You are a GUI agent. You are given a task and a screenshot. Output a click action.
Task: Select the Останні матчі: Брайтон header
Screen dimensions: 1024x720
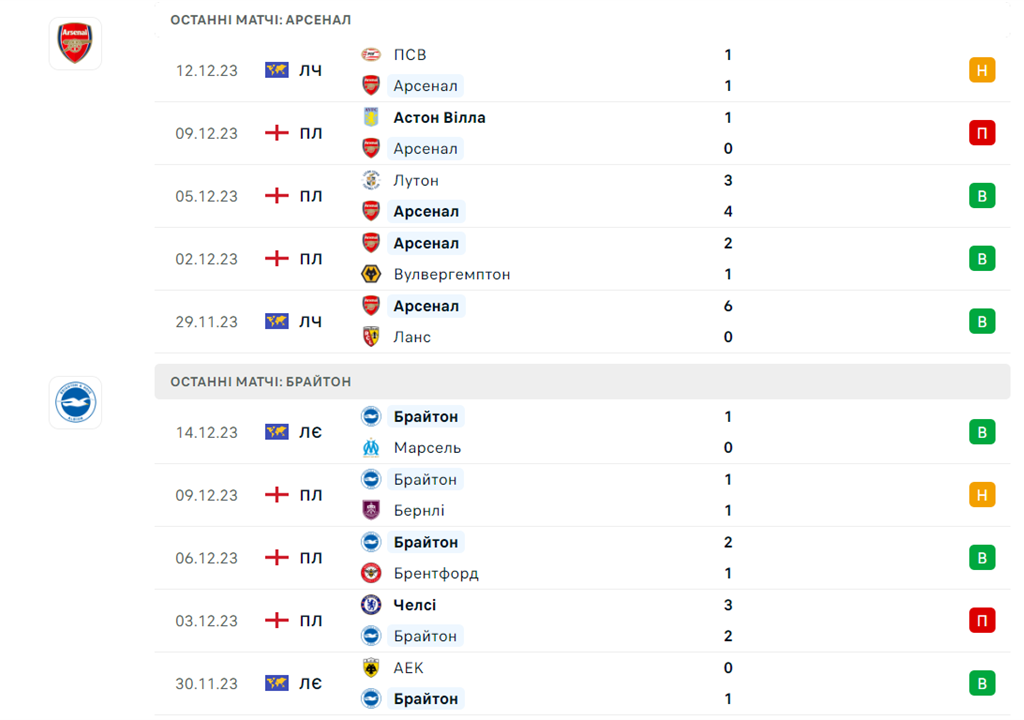tap(260, 382)
